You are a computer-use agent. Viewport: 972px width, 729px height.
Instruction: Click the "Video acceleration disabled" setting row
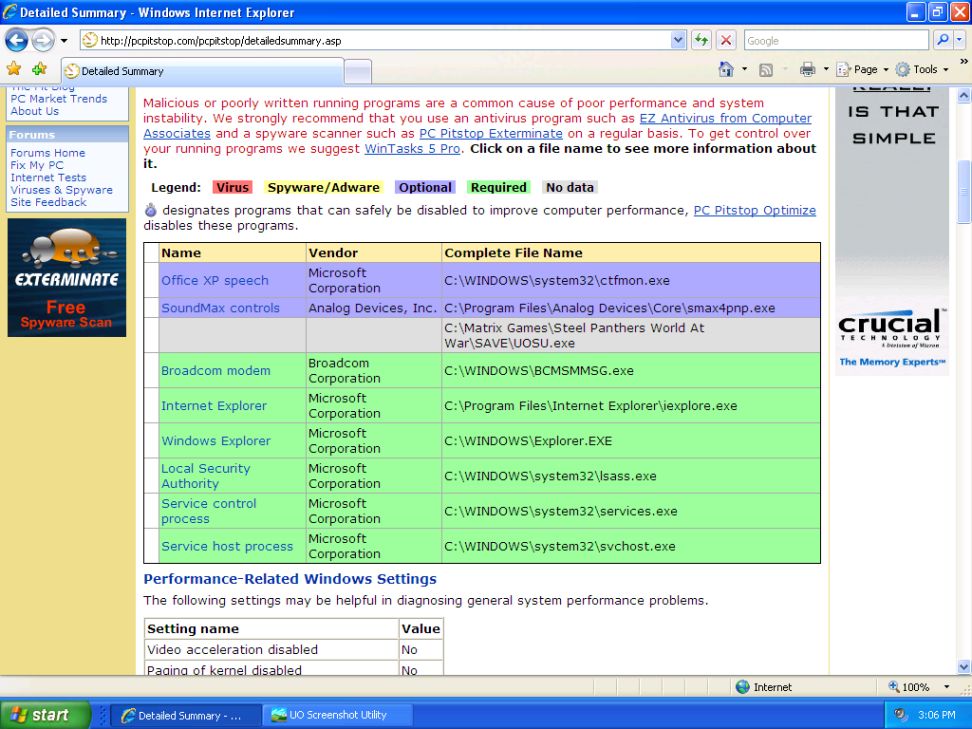click(293, 650)
